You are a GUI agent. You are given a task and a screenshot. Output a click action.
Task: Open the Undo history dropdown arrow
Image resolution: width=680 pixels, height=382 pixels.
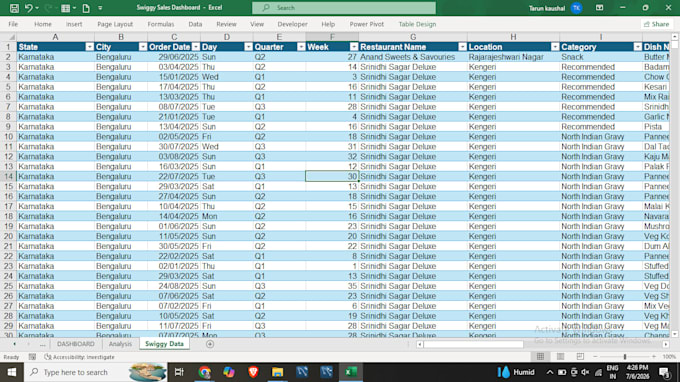coord(37,8)
